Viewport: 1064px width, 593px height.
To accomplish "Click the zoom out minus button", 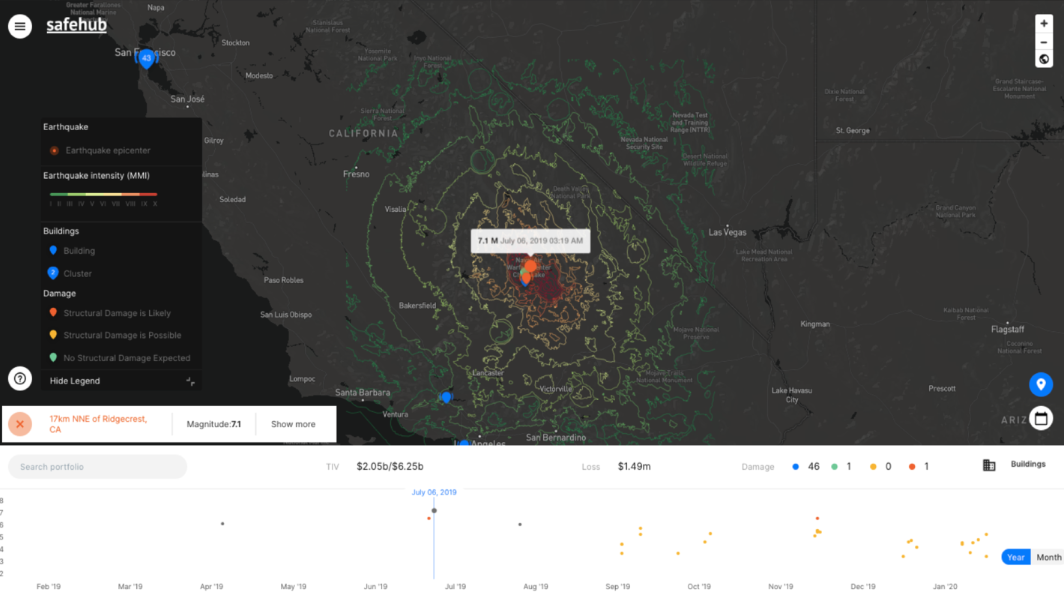I will [x=1044, y=42].
